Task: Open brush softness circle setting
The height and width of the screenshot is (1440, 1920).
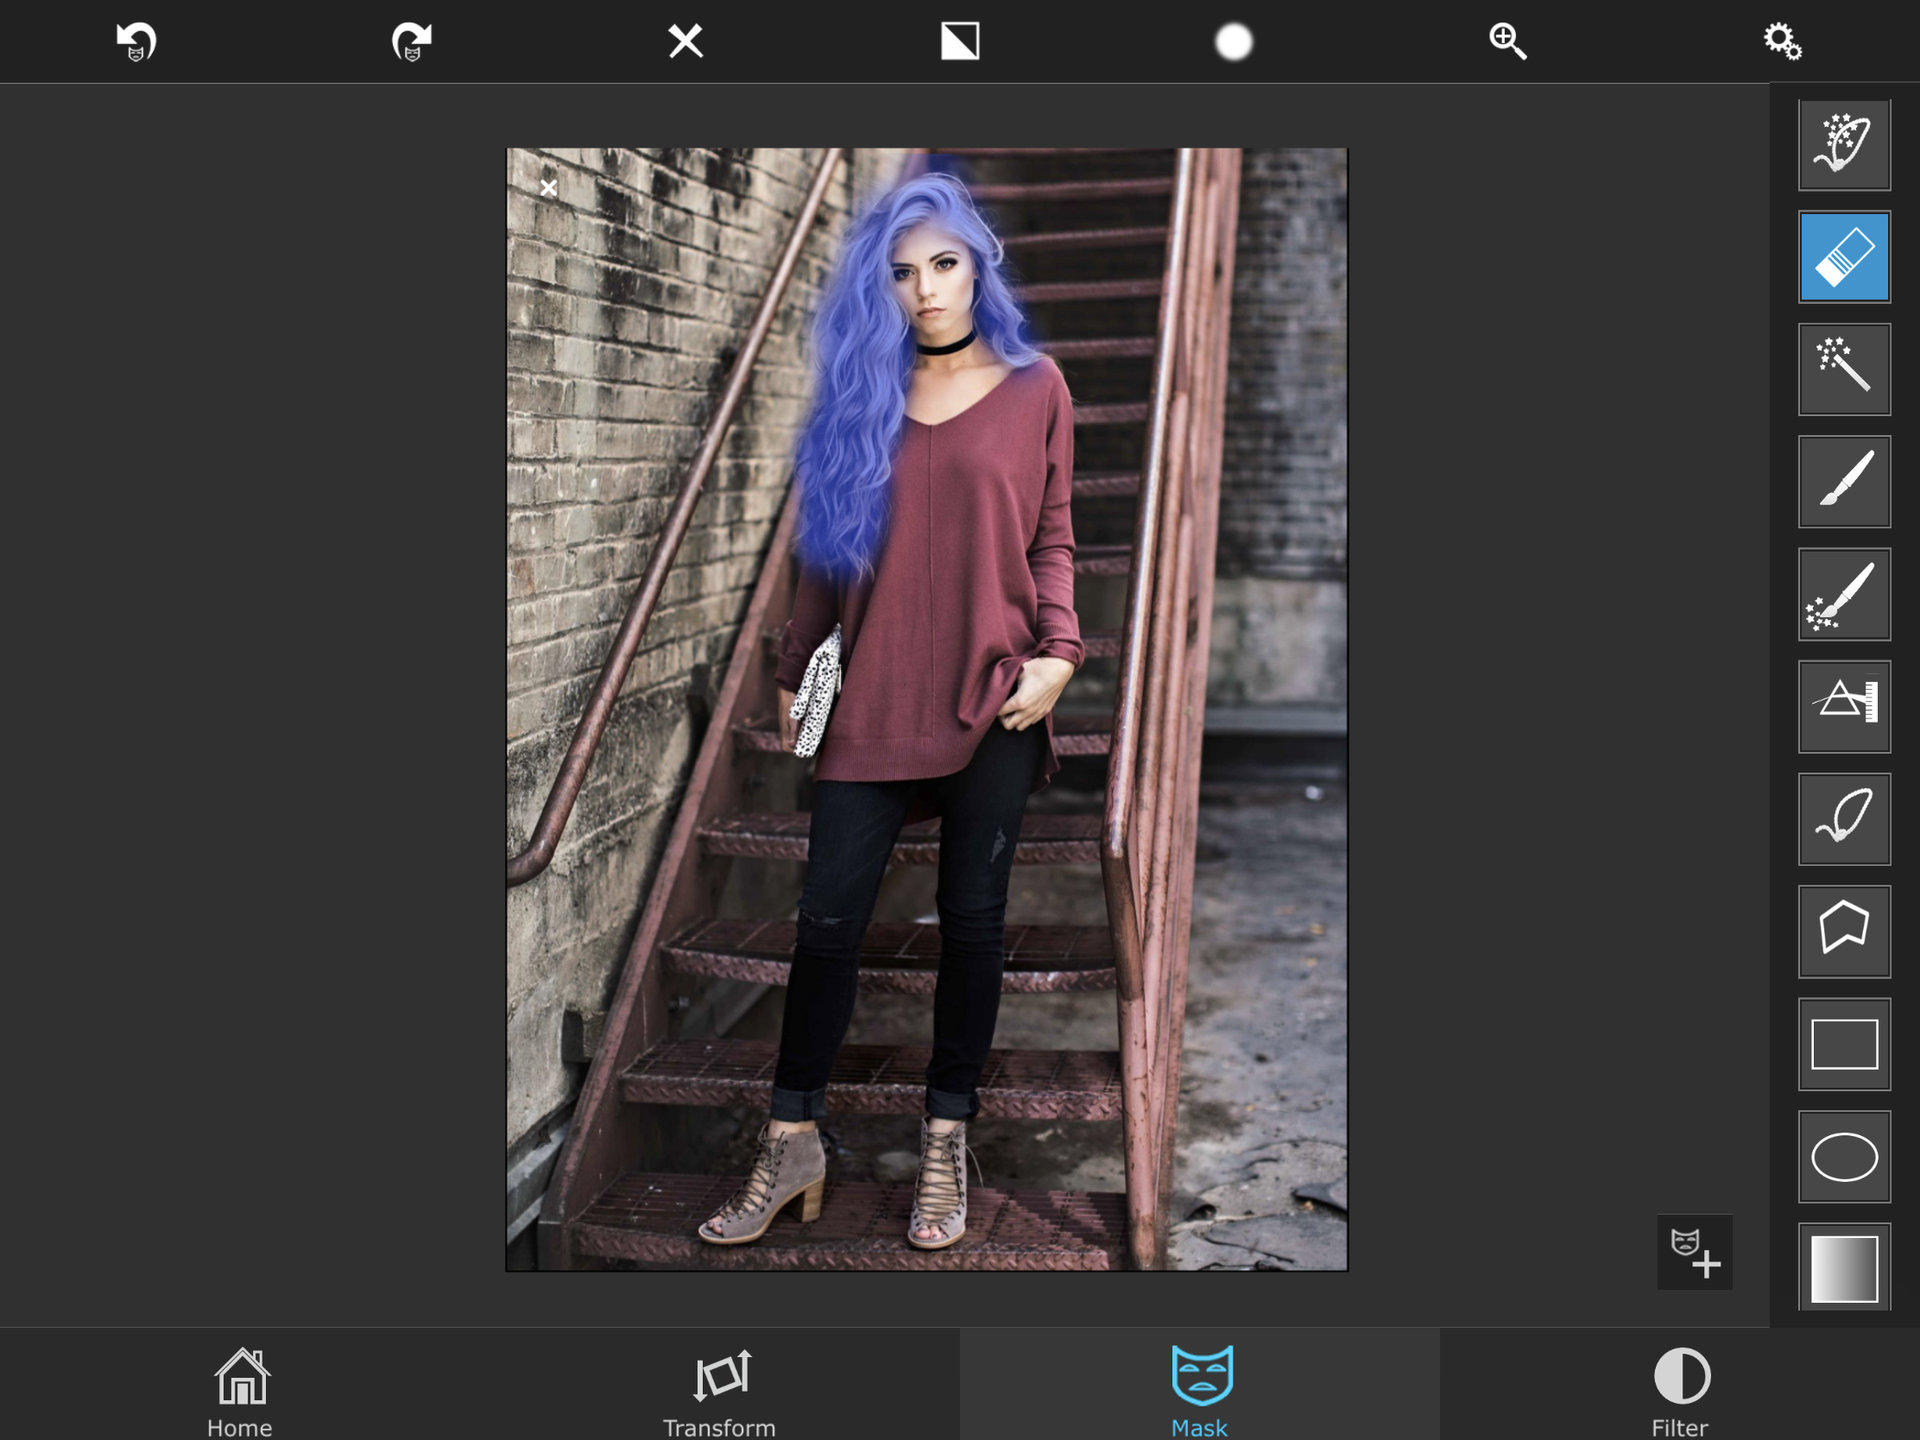Action: (x=1234, y=42)
